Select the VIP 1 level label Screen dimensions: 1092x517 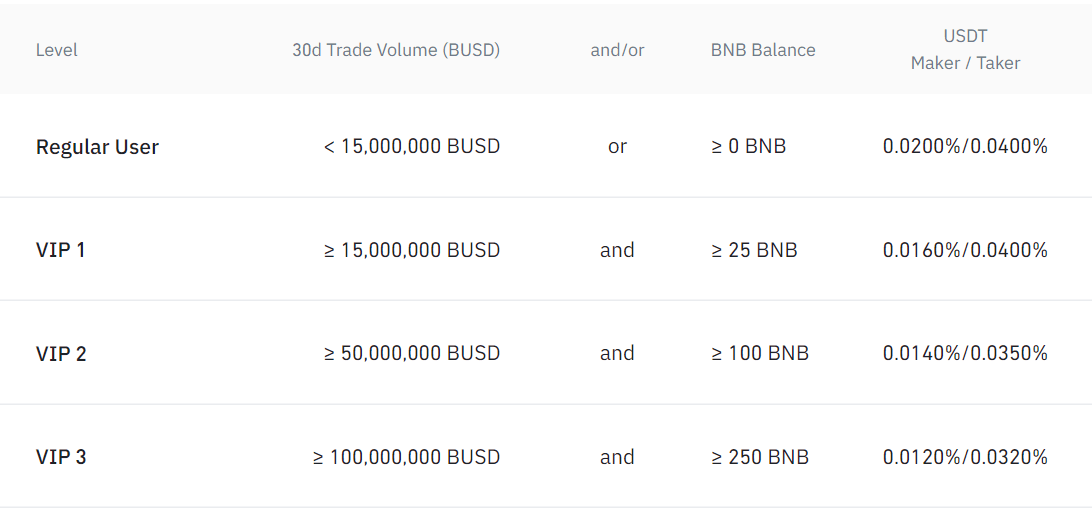click(x=61, y=249)
